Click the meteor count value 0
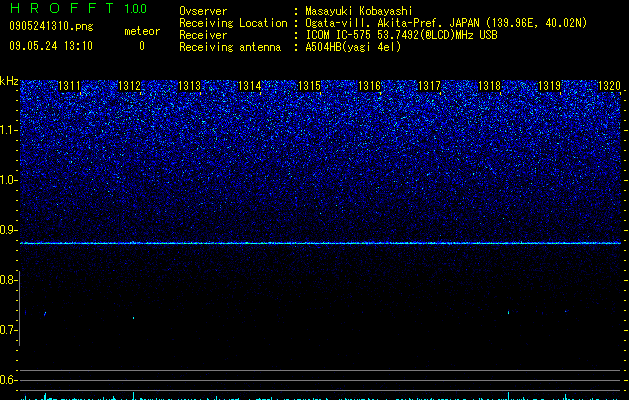 click(x=142, y=46)
